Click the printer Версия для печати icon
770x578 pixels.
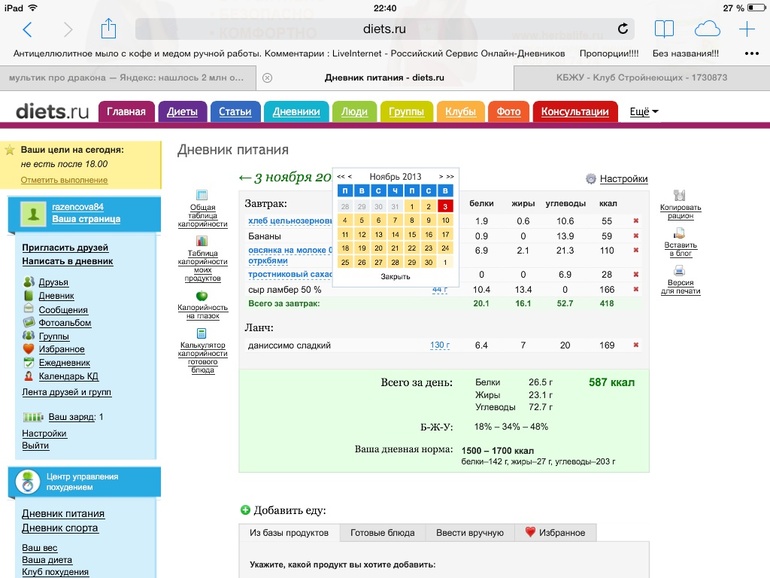pyautogui.click(x=680, y=270)
